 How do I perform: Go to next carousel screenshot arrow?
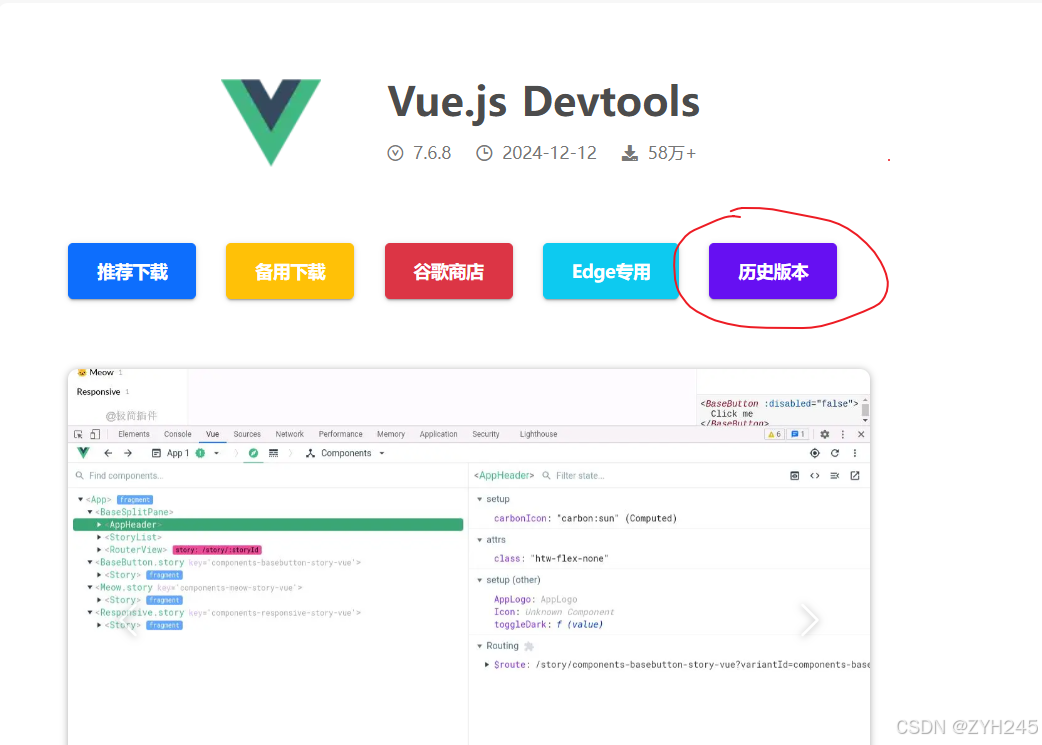809,620
